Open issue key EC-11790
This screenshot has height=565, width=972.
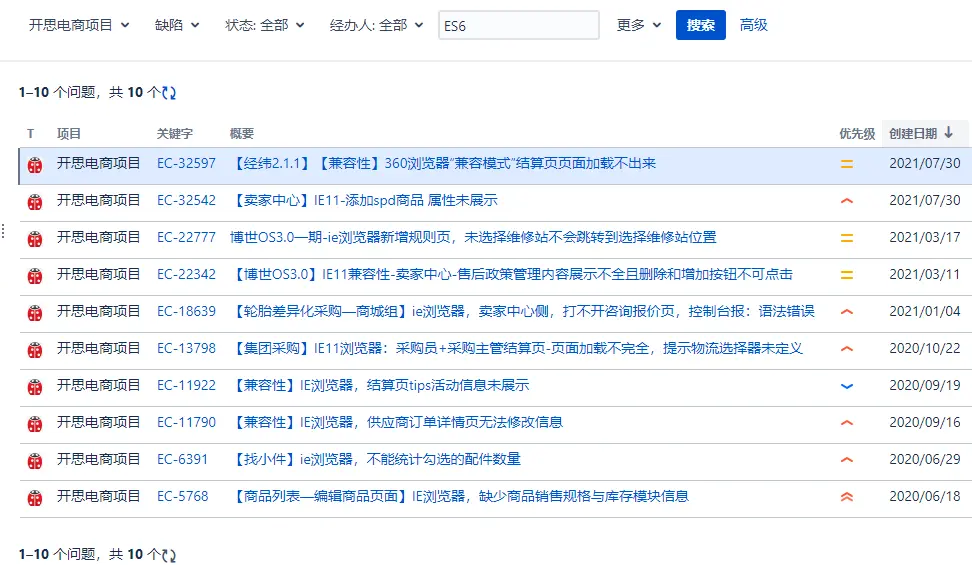click(x=186, y=422)
